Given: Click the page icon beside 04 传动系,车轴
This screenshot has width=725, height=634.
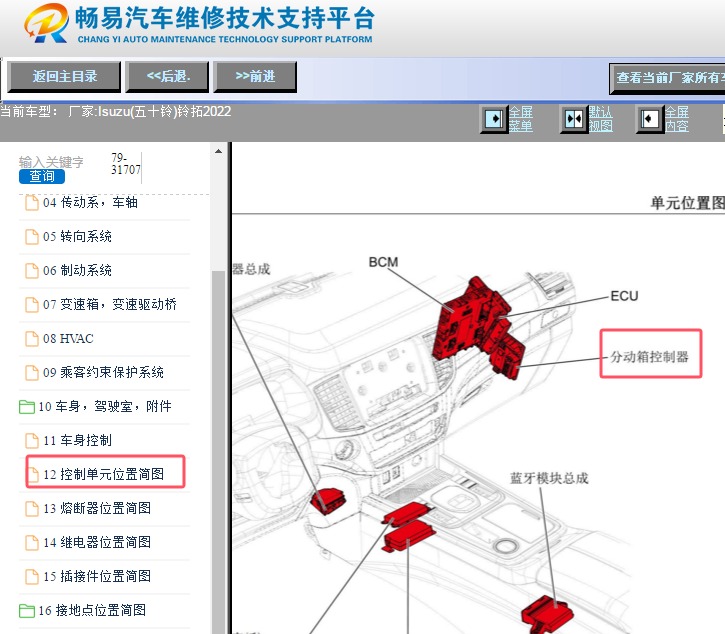Looking at the screenshot, I should click(x=32, y=203).
